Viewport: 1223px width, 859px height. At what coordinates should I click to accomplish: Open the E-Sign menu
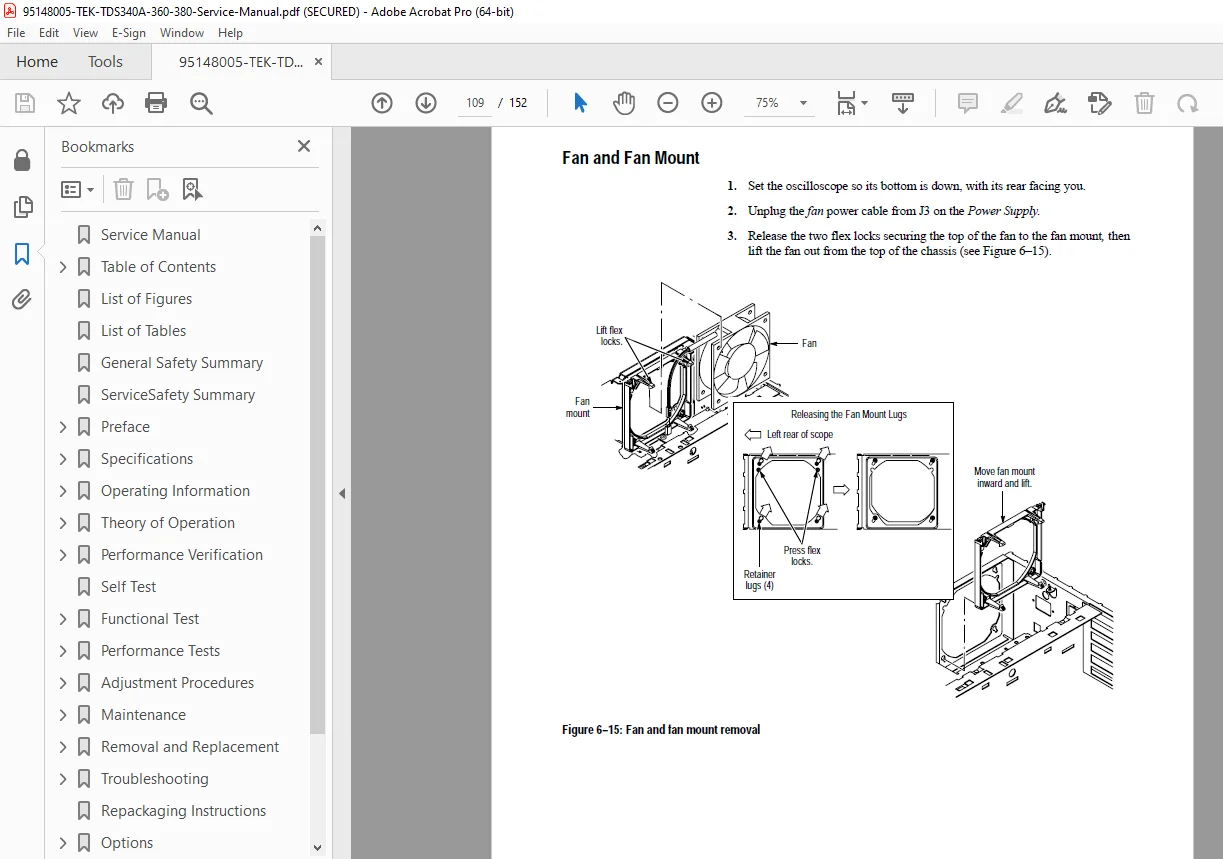point(129,33)
